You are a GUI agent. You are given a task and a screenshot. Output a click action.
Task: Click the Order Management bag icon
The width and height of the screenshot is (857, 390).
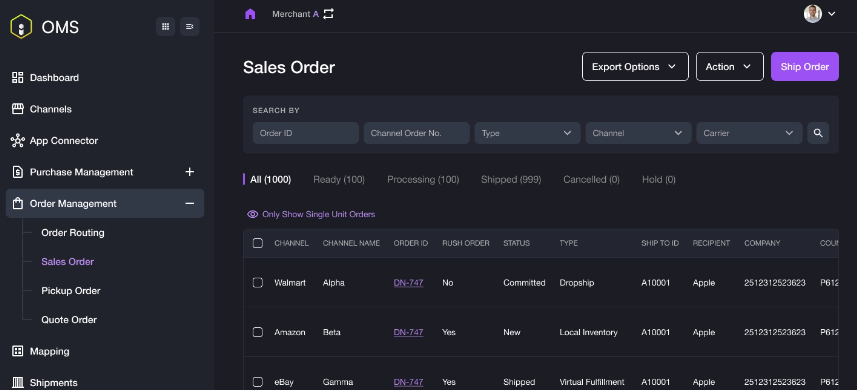pyautogui.click(x=17, y=203)
